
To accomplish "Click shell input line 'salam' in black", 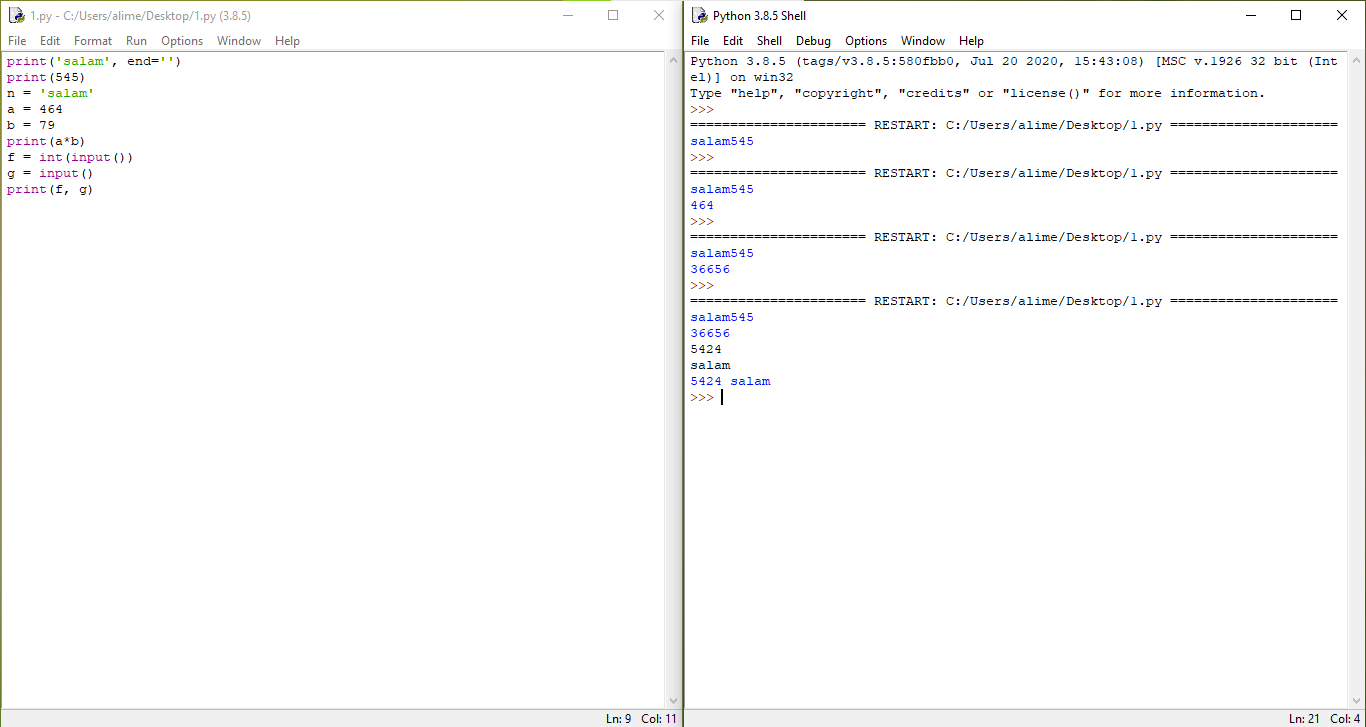I will [x=710, y=365].
